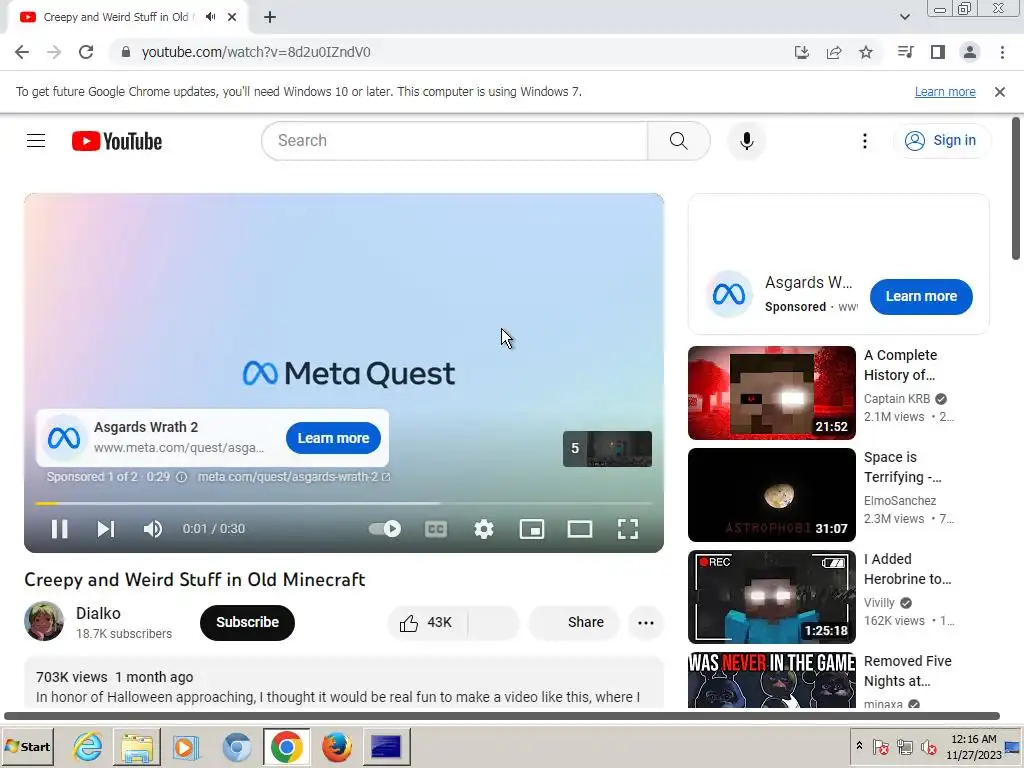Toggle Chrome side panel
The height and width of the screenshot is (768, 1024).
tap(938, 52)
